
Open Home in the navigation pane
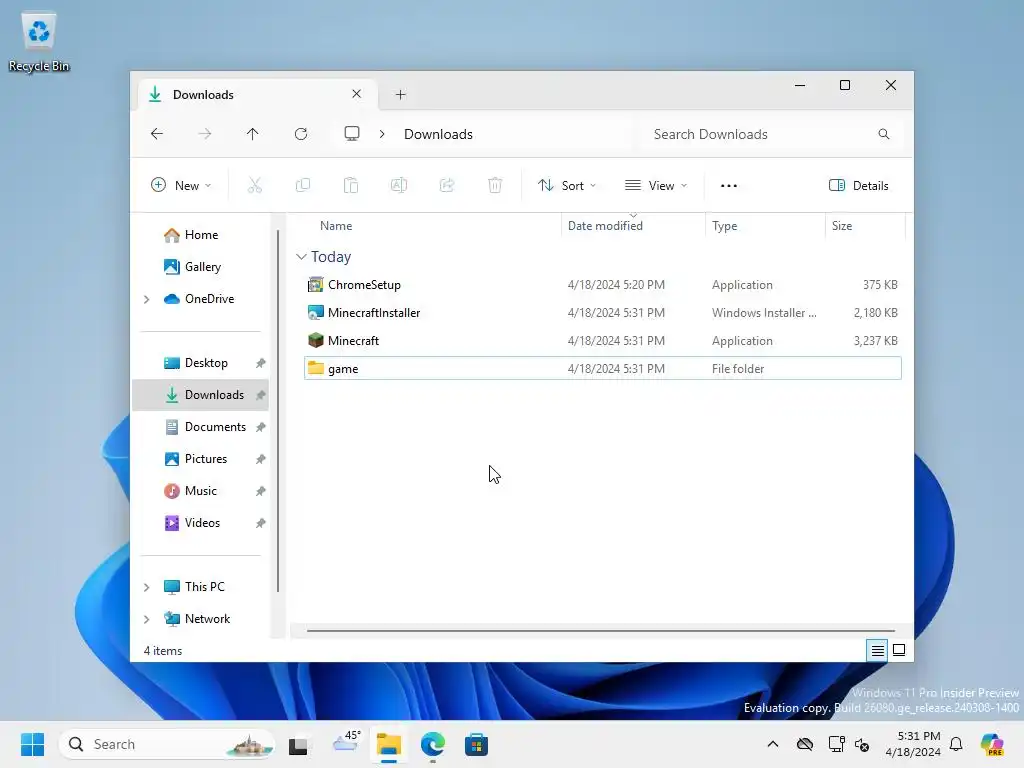coord(200,235)
